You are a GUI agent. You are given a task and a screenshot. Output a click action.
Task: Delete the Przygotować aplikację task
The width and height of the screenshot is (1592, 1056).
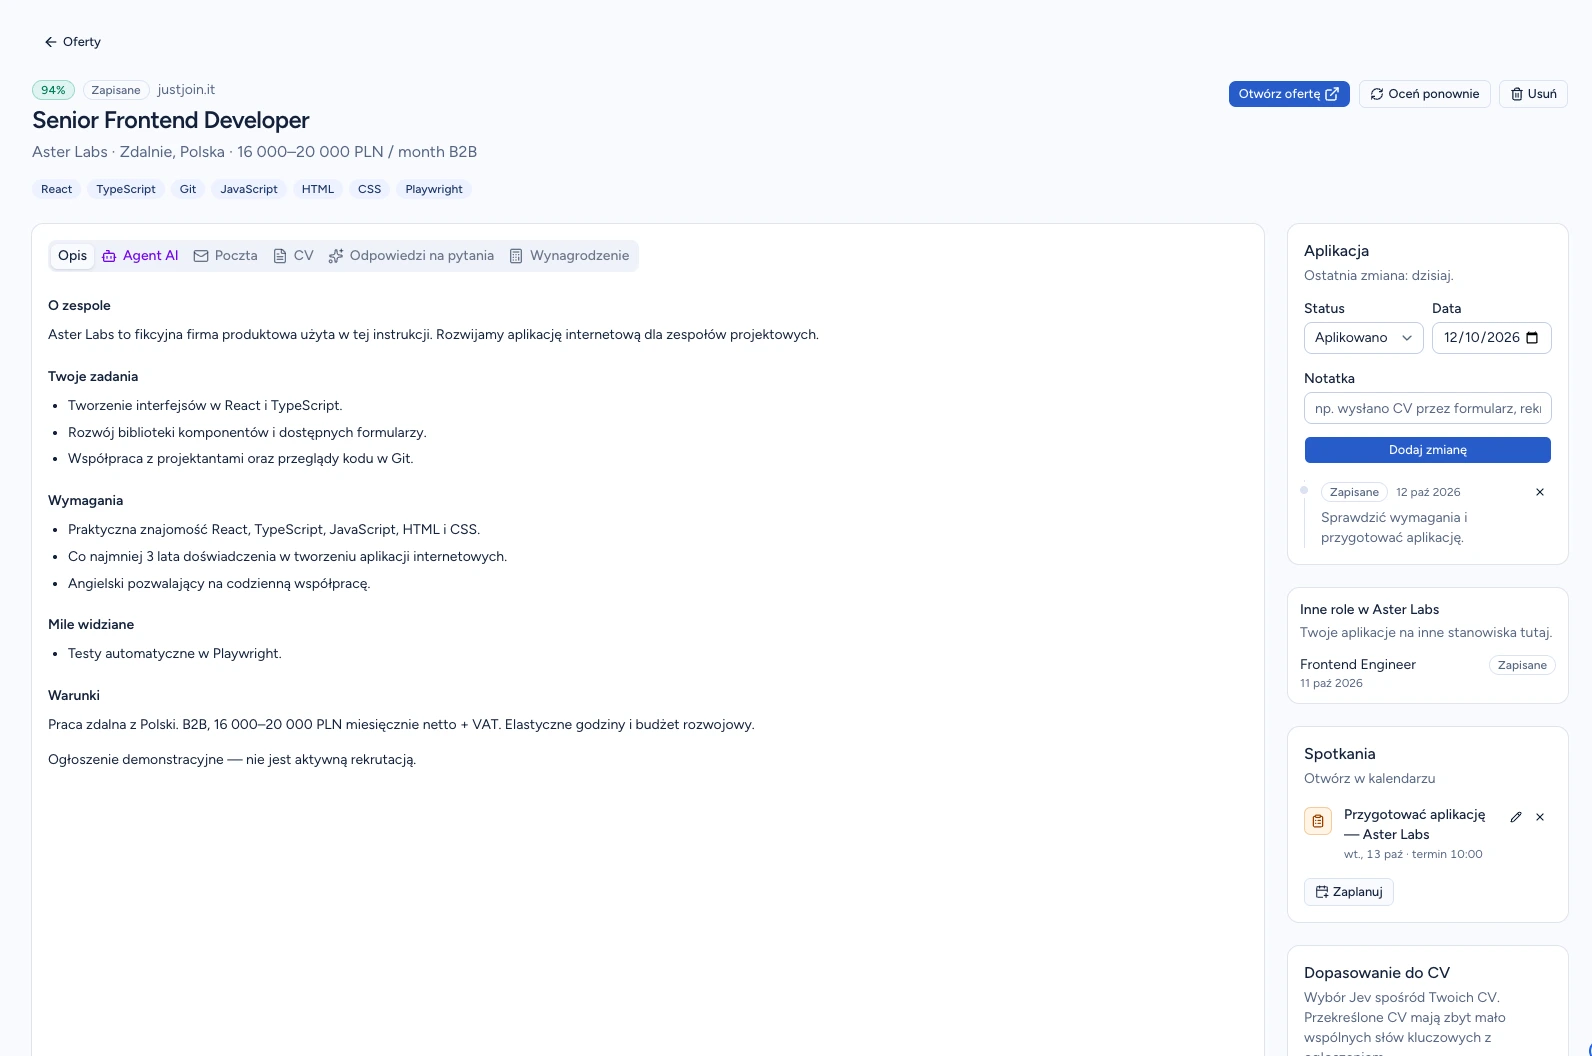tap(1540, 817)
